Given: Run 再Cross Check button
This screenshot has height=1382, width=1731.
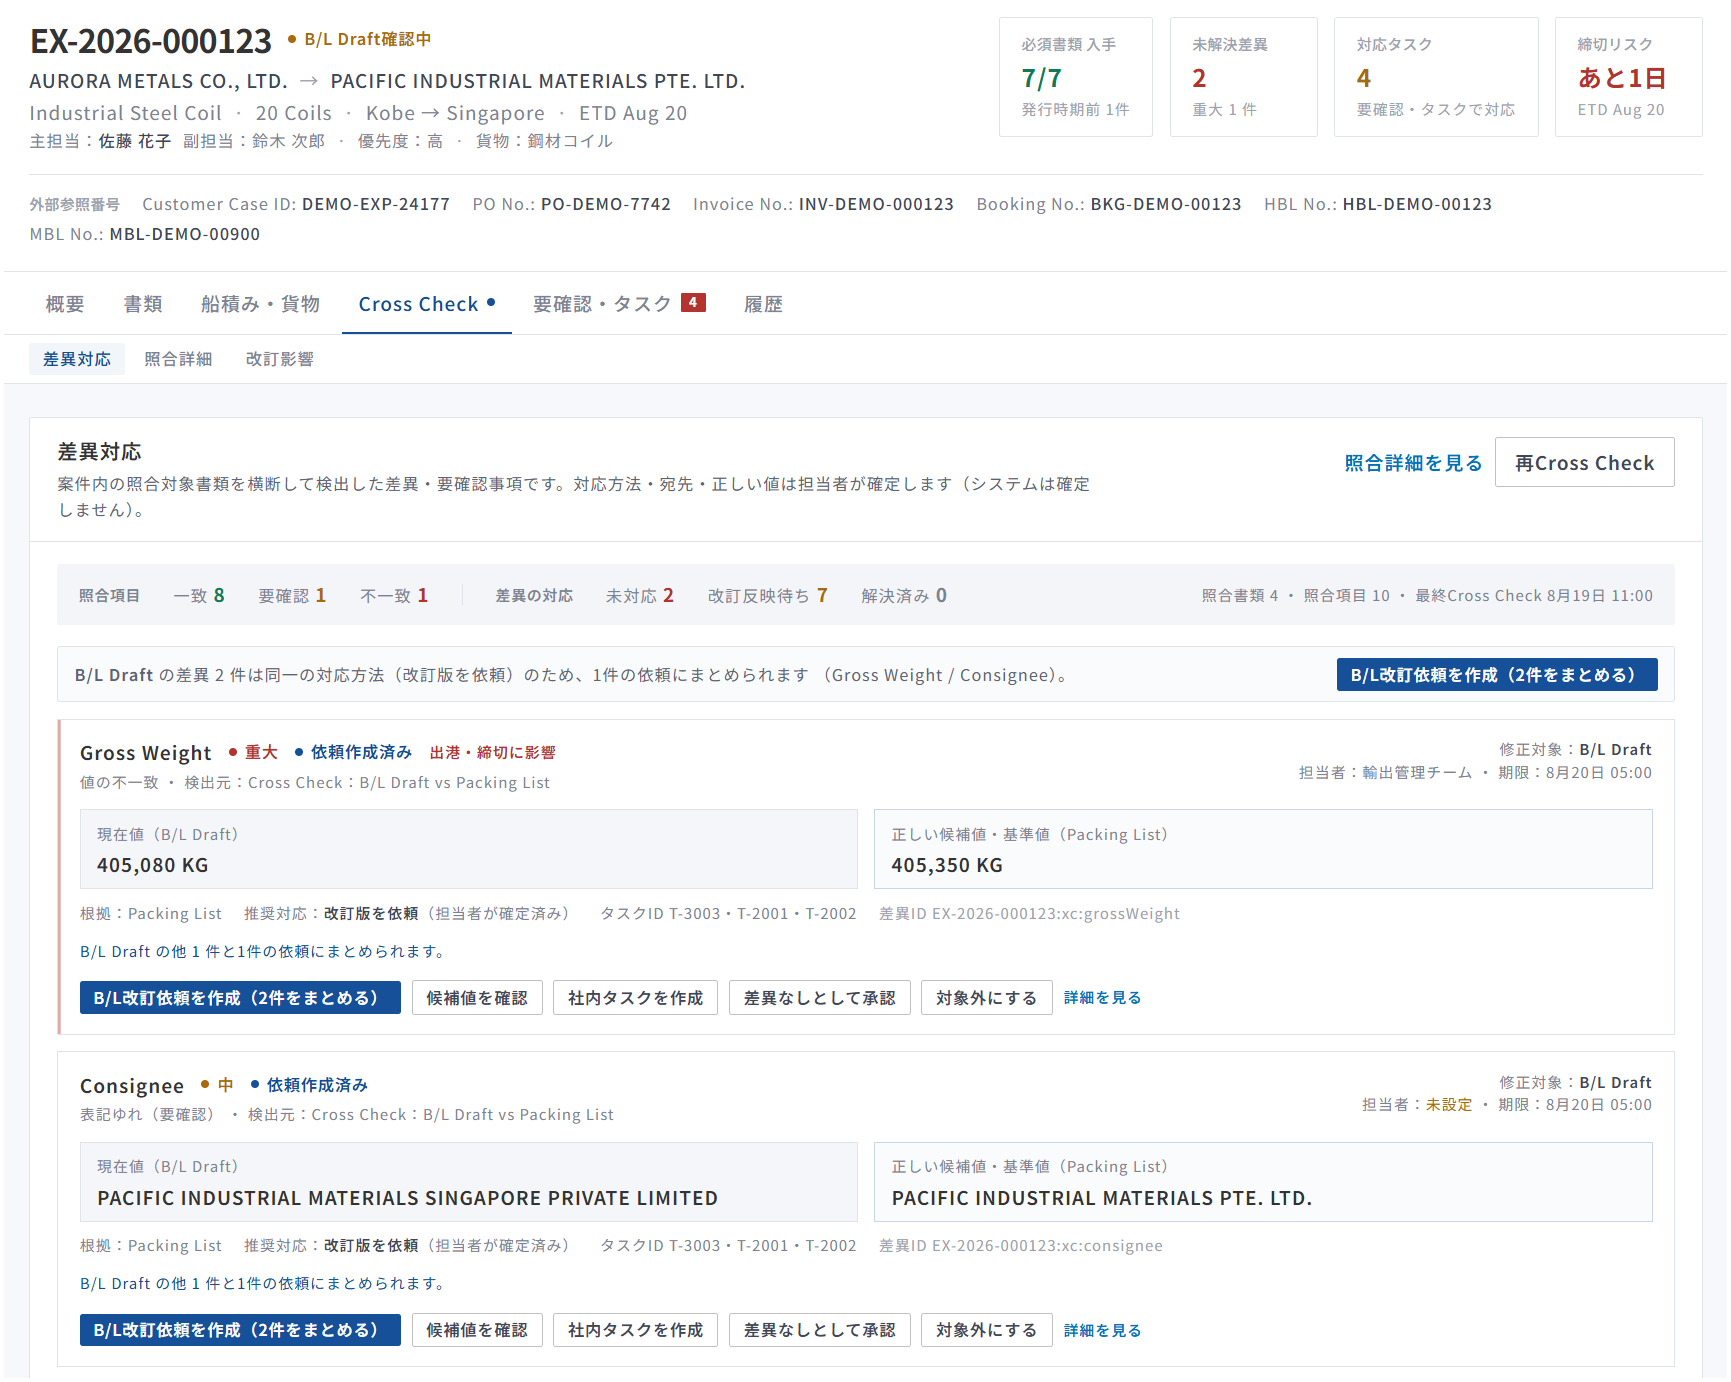Looking at the screenshot, I should 1584,463.
